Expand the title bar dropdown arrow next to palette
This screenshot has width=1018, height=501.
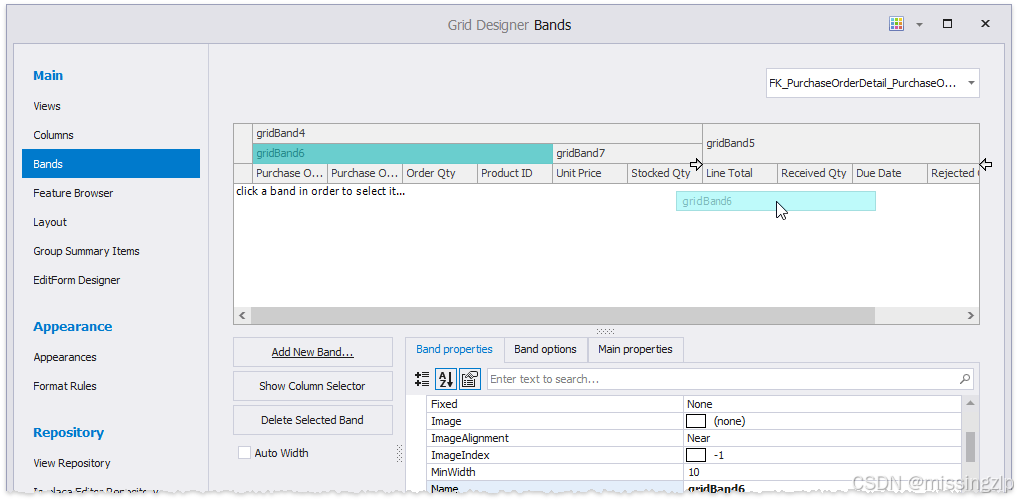(x=919, y=25)
